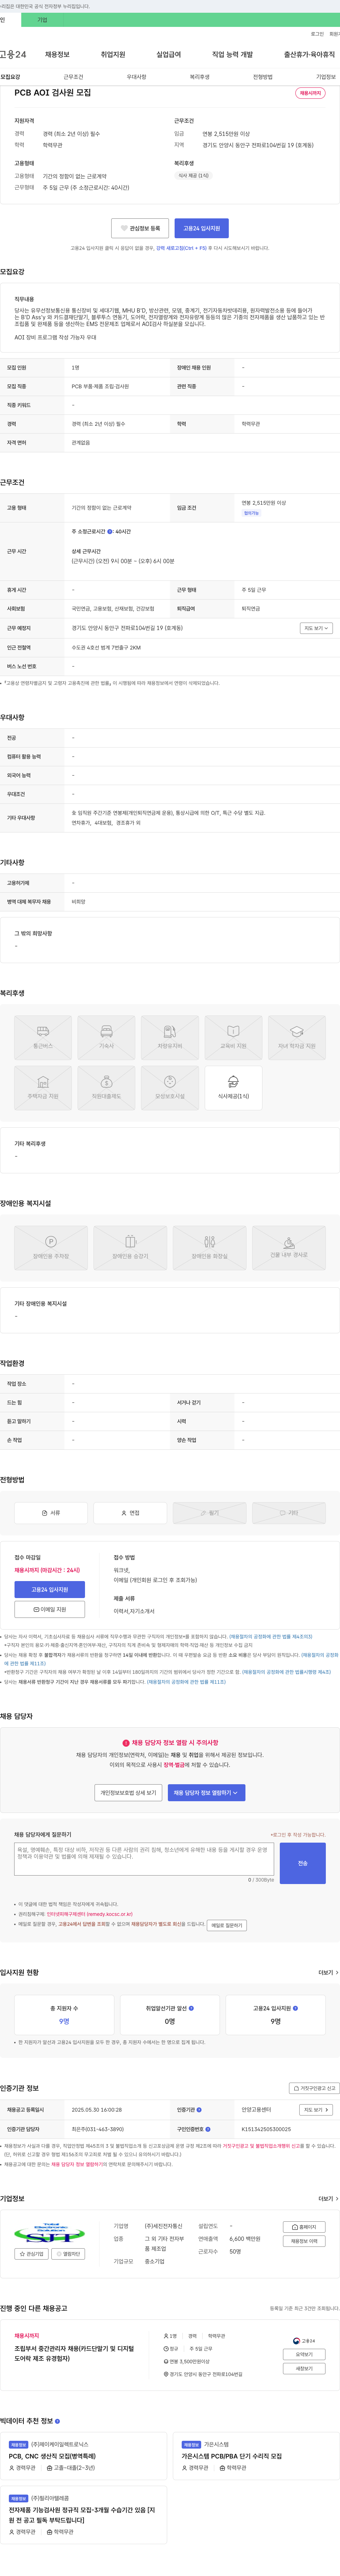Click the 보육보호시설 icon
The image size is (340, 2576).
170,1088
